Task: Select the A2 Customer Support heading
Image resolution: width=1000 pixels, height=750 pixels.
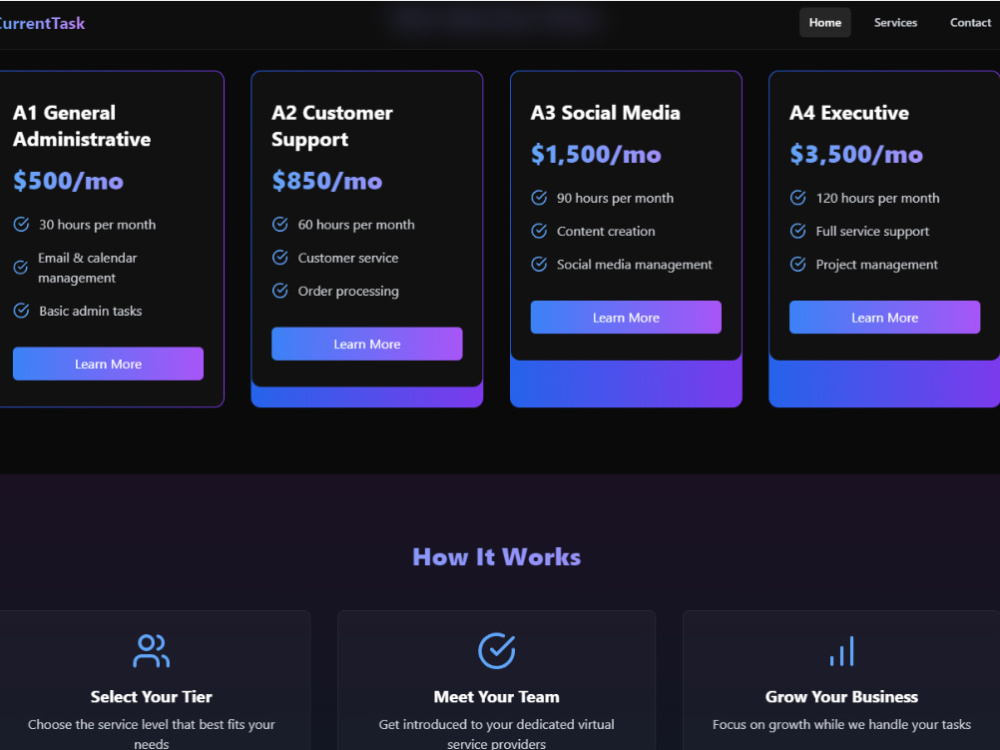Action: point(332,126)
